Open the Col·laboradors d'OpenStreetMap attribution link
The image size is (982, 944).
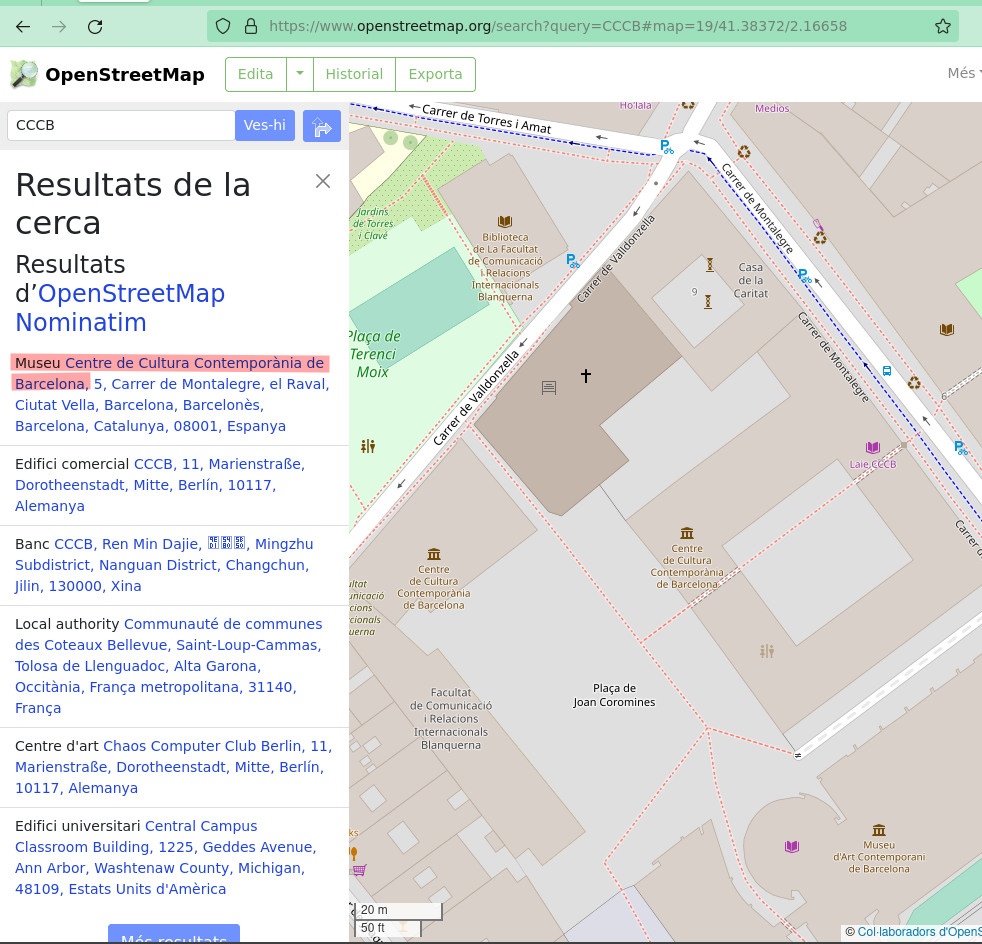click(919, 932)
